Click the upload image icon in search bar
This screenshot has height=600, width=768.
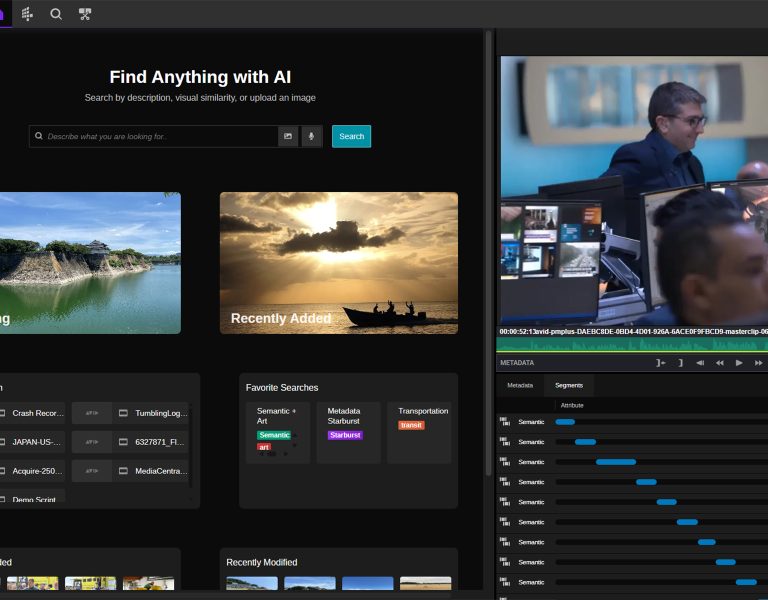coord(288,136)
